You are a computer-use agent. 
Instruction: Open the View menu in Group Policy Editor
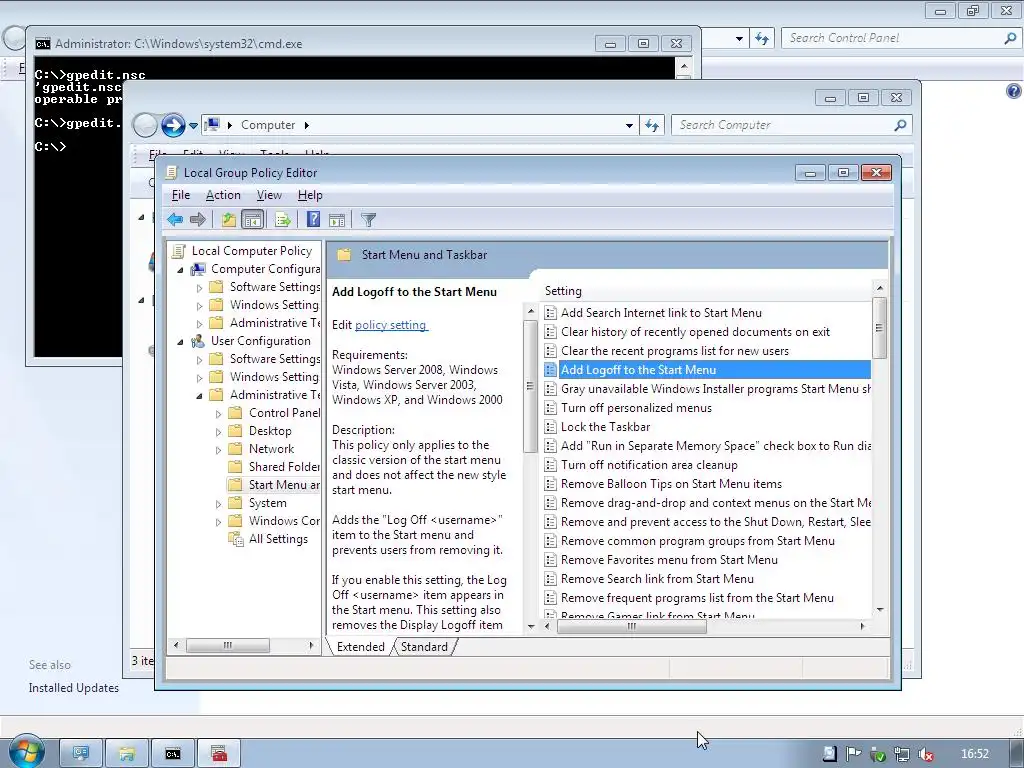click(269, 195)
